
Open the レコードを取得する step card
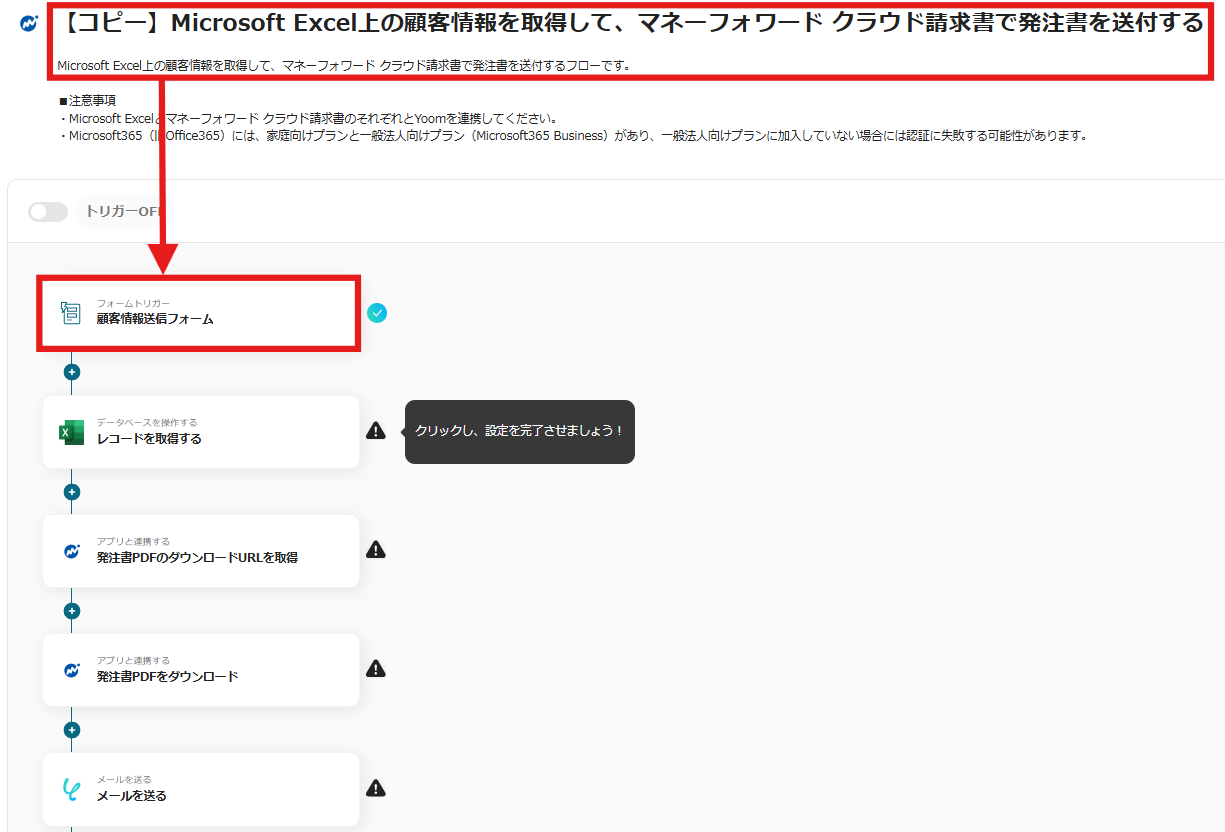(x=201, y=432)
